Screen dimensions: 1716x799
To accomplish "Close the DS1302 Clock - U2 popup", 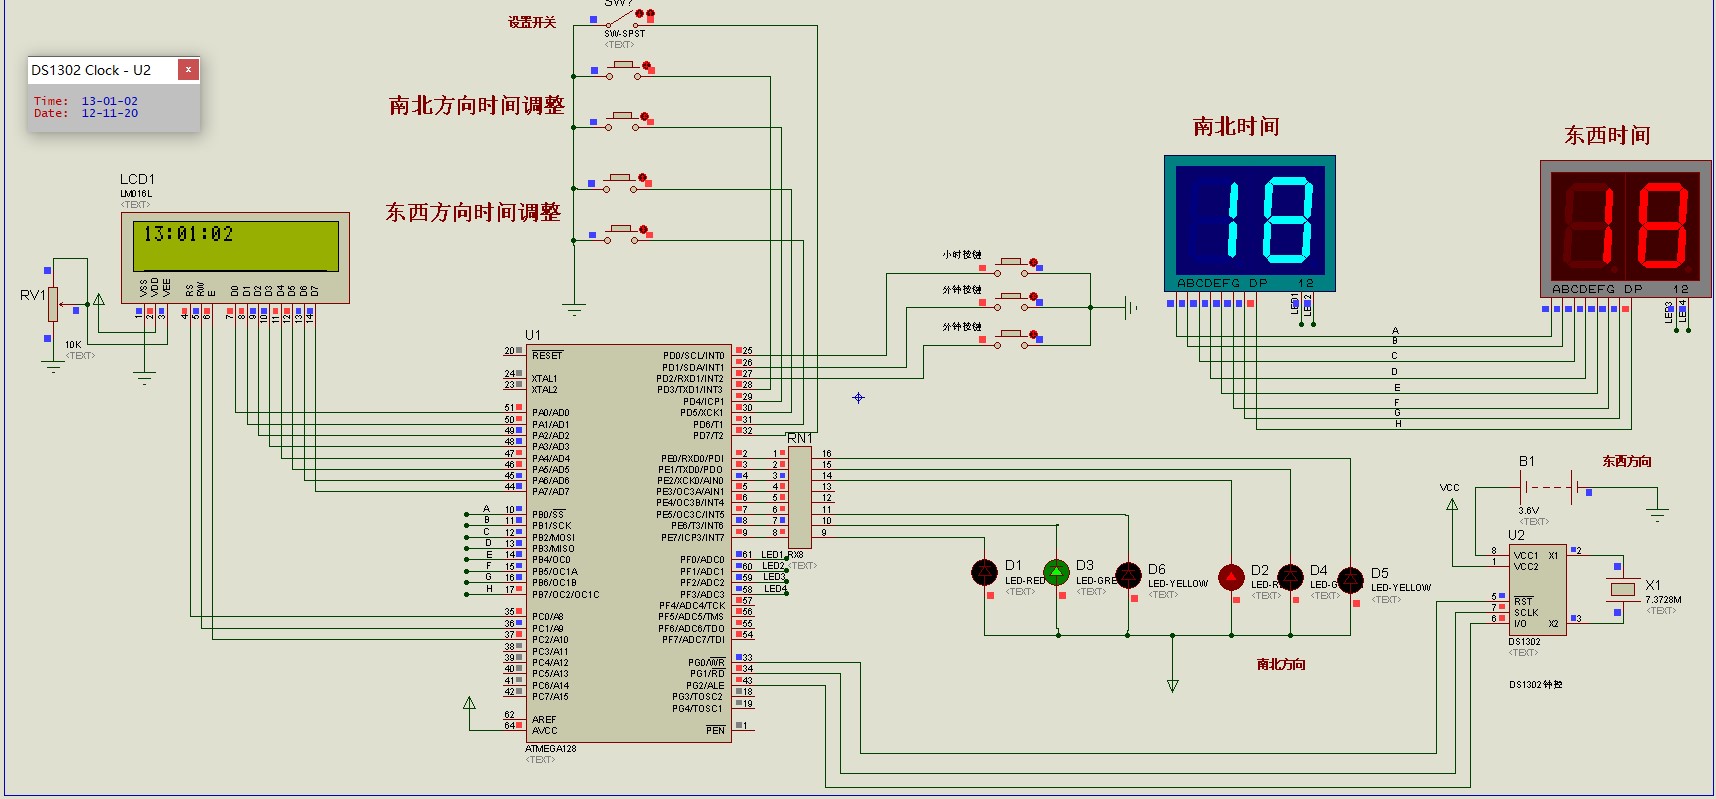I will click(x=188, y=69).
